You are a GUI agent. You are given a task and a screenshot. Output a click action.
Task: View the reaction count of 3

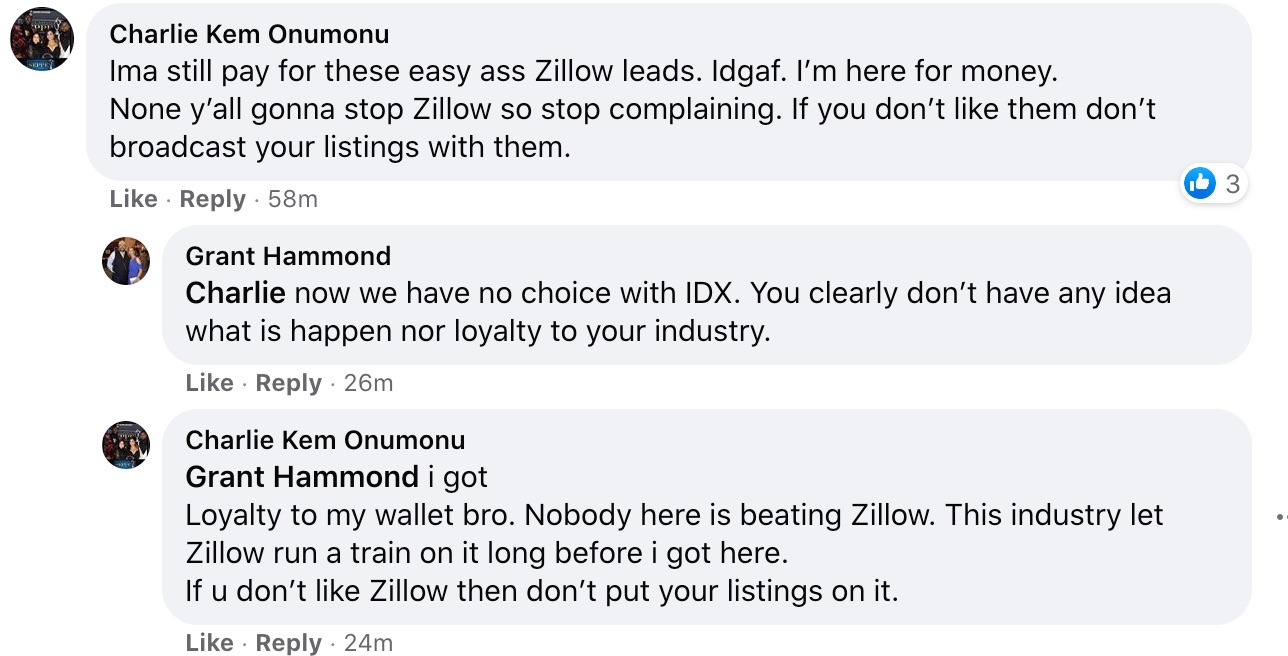[1232, 184]
